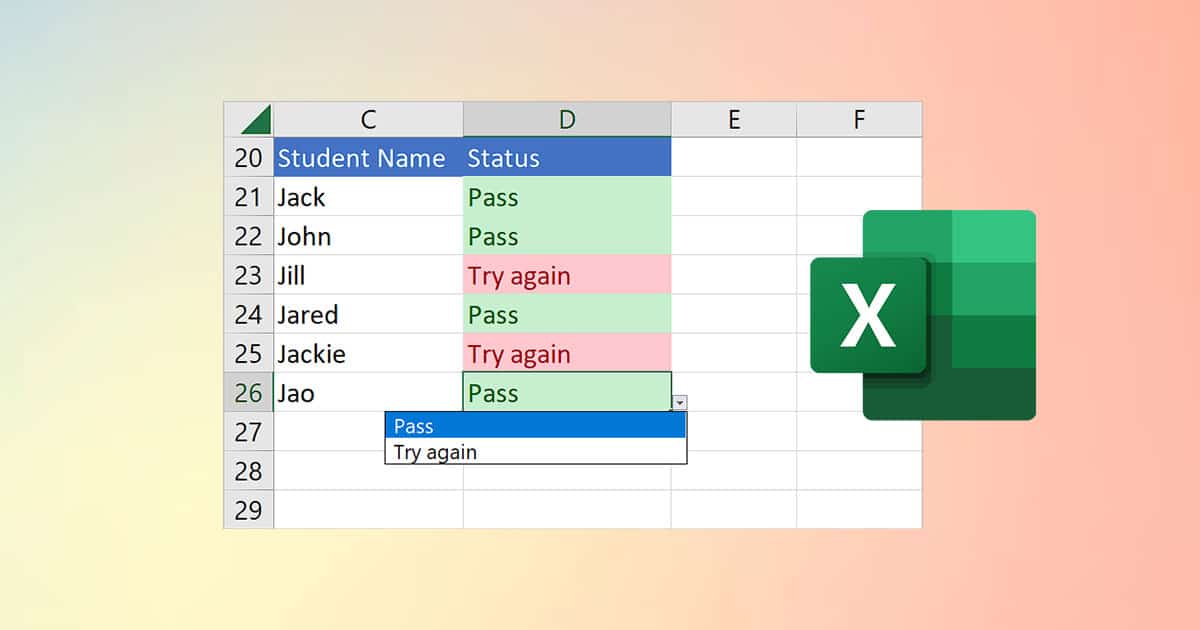Select row 23 header
The height and width of the screenshot is (630, 1200).
[x=248, y=274]
